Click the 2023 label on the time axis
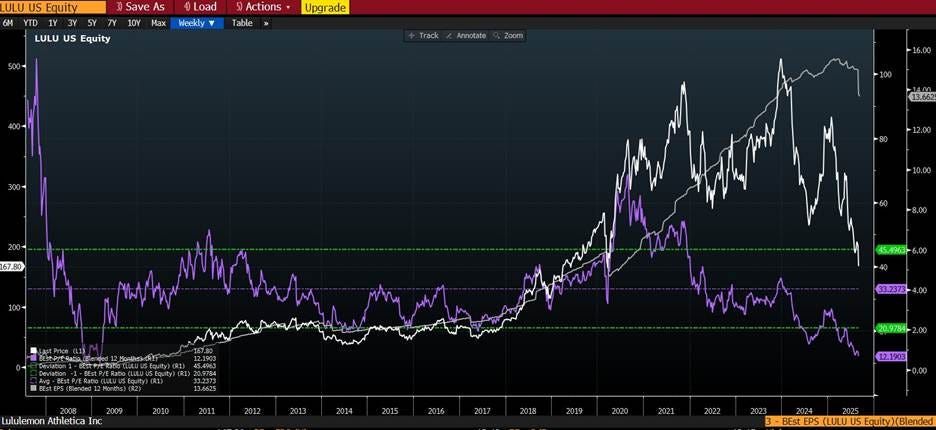Screen dimensions: 936x430 point(758,411)
